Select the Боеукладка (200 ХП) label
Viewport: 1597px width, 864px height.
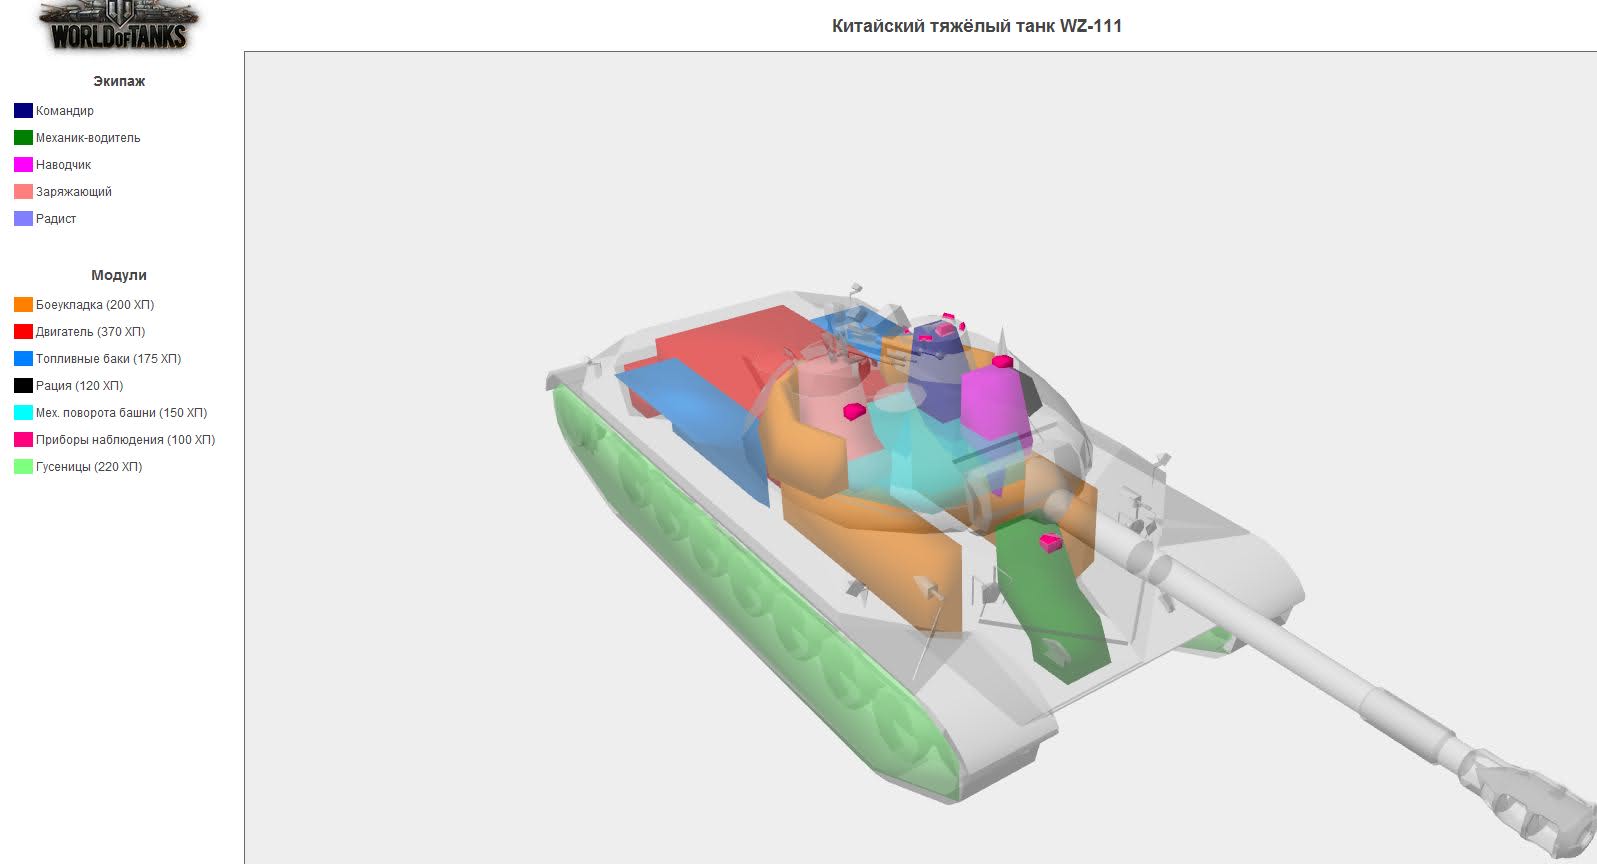click(x=95, y=305)
